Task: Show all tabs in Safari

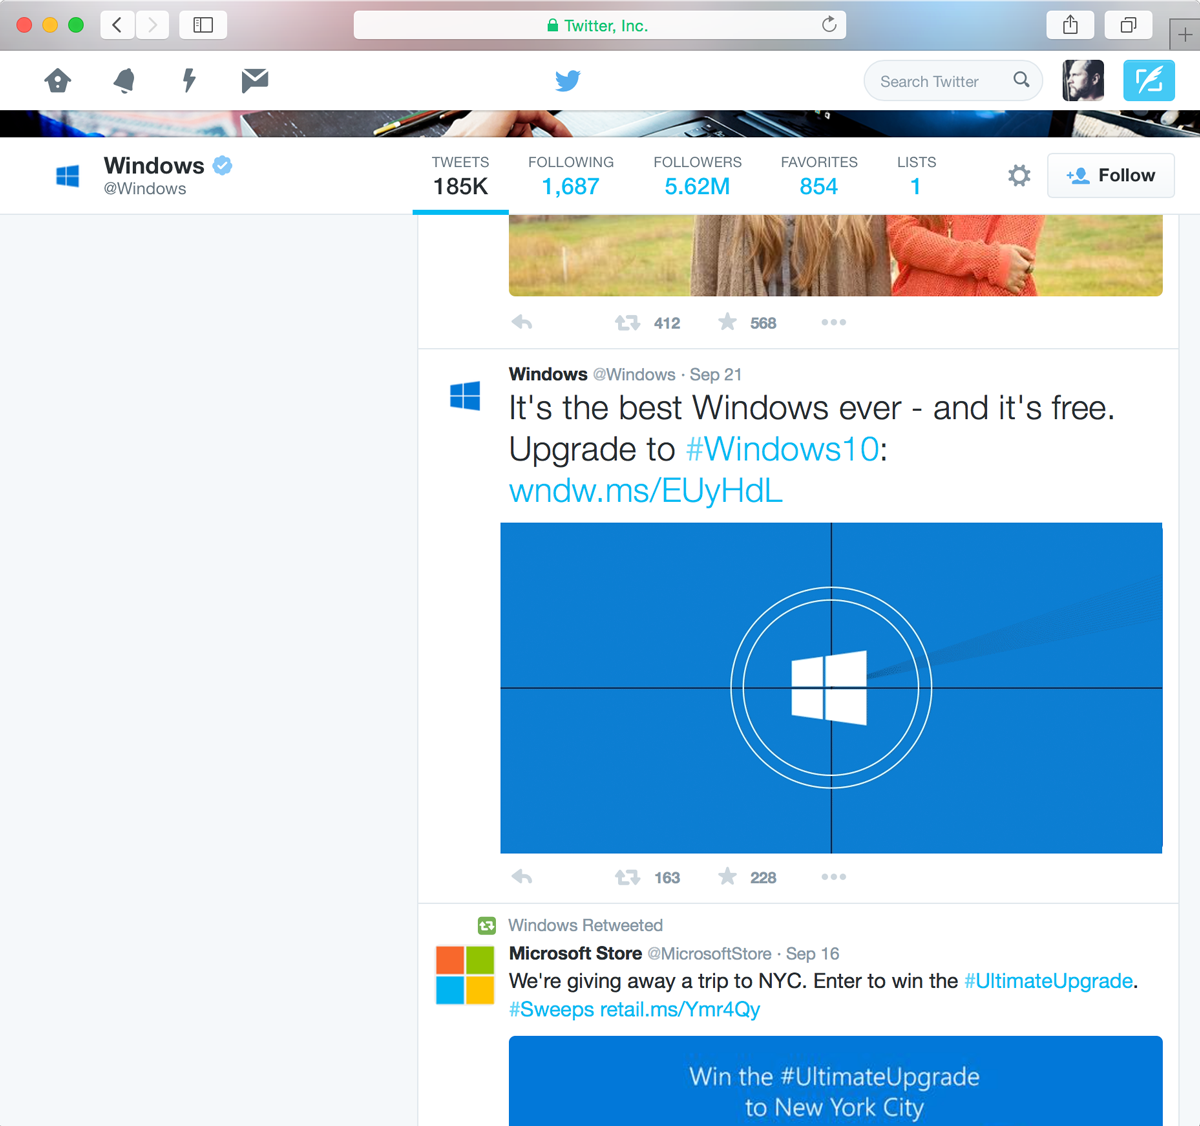Action: (x=1128, y=25)
